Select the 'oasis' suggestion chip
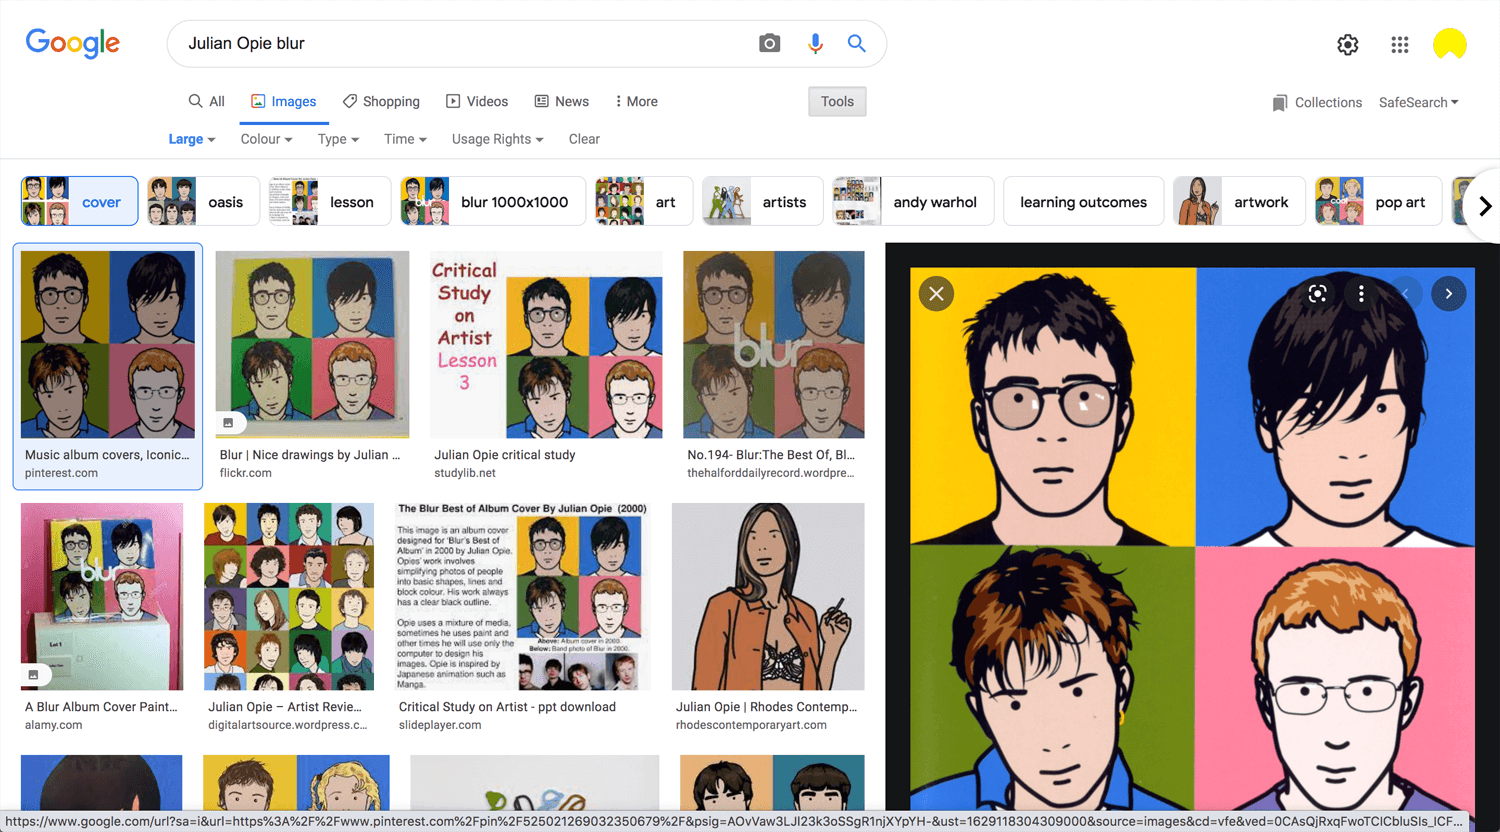The image size is (1500, 832). (x=203, y=202)
